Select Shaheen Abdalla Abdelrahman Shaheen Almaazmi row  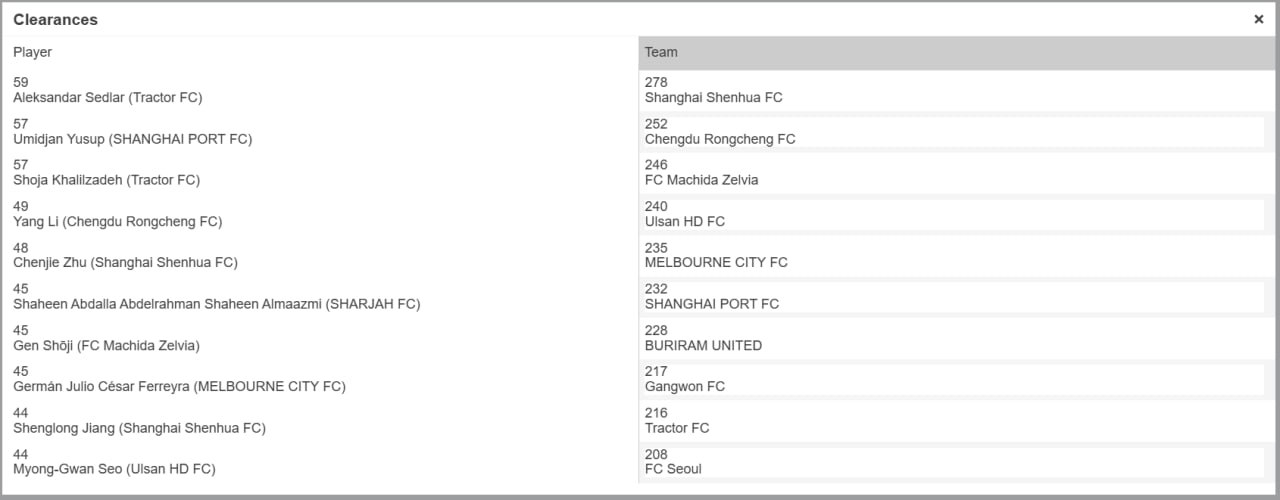click(321, 297)
